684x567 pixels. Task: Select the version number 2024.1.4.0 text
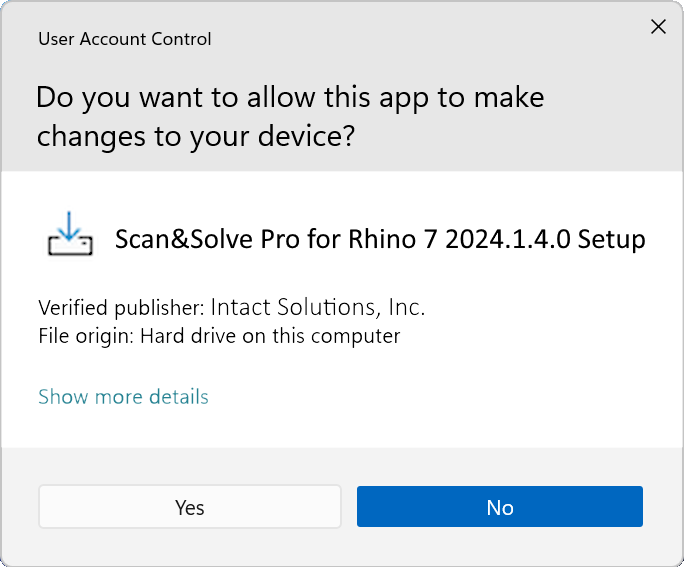pos(508,239)
